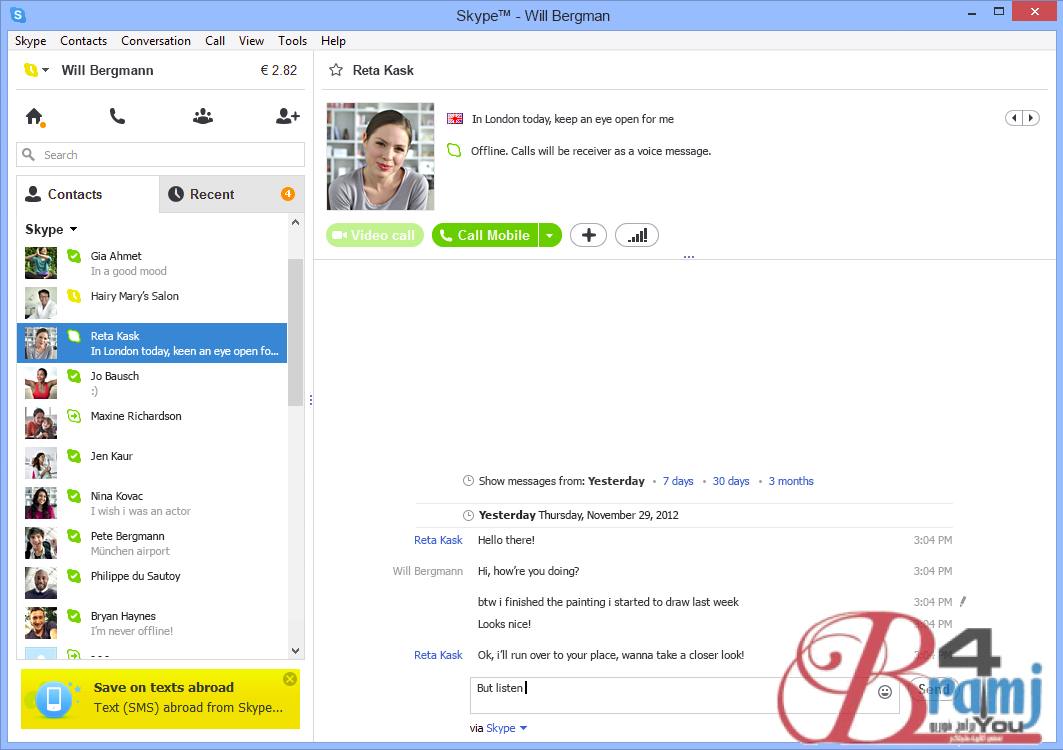1063x750 pixels.
Task: Click contact list scroll up arrow
Action: 296,222
